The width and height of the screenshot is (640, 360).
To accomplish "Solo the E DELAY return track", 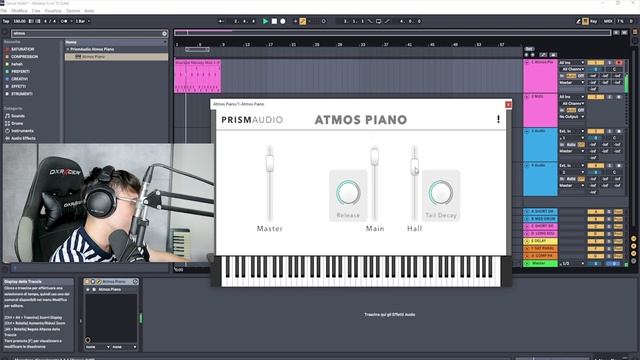I will click(609, 241).
